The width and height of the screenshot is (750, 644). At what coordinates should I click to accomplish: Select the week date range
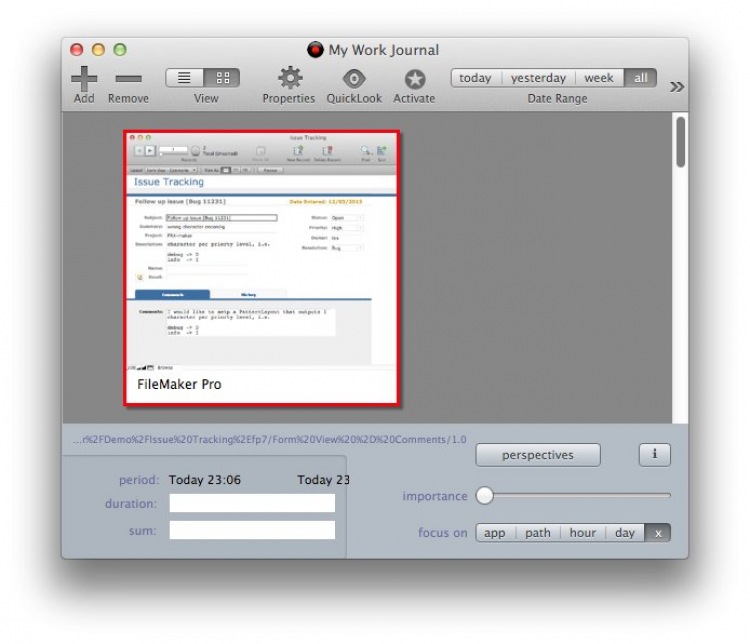tap(599, 78)
